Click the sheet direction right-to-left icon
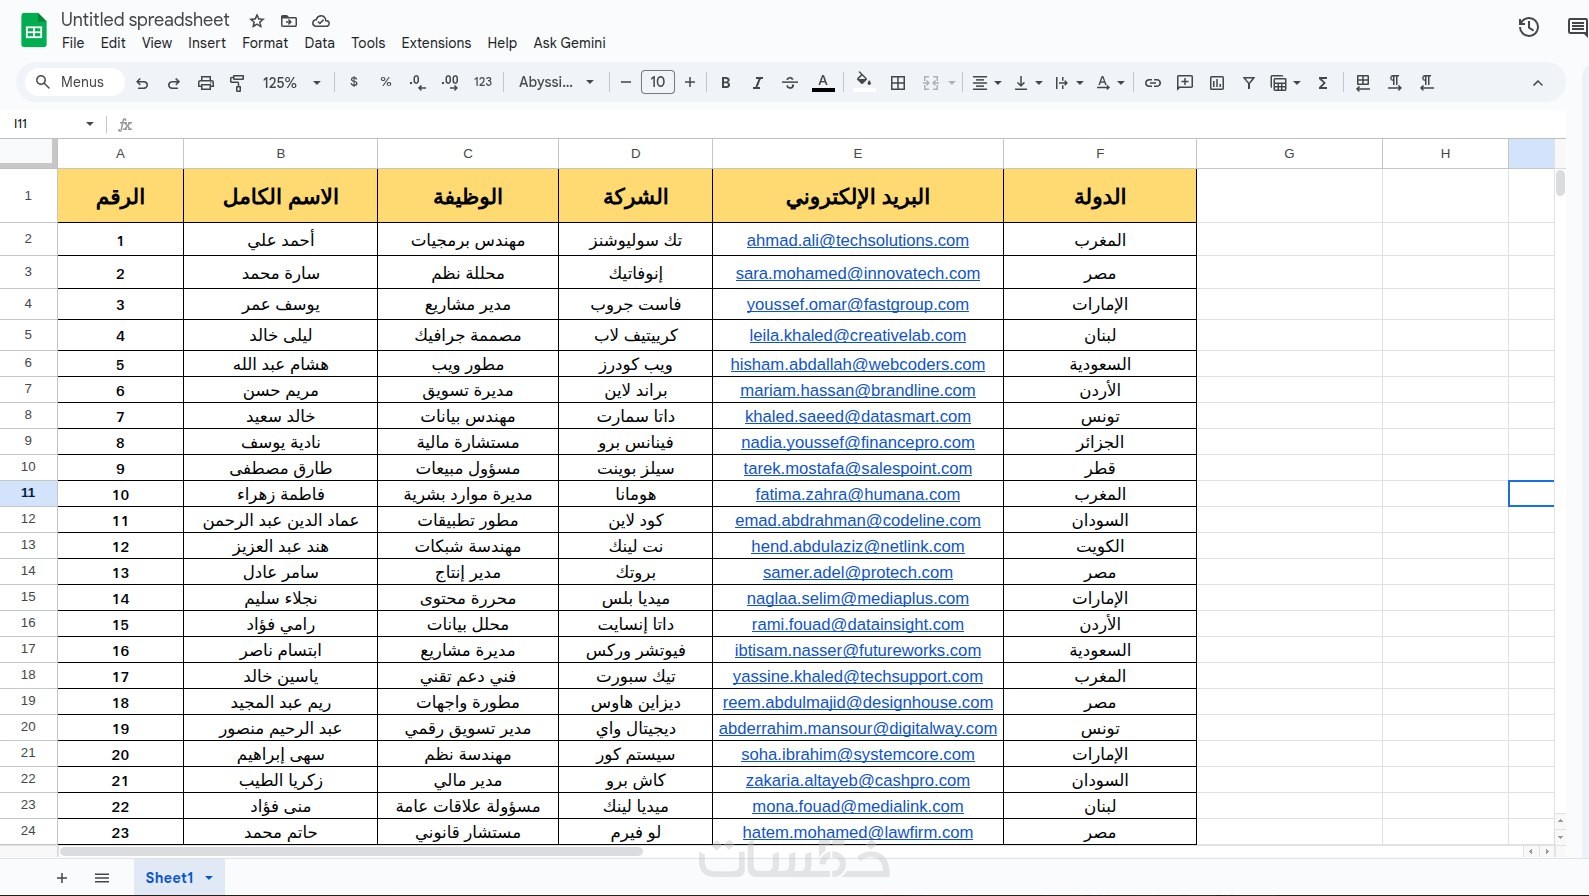The image size is (1589, 896). point(1363,83)
